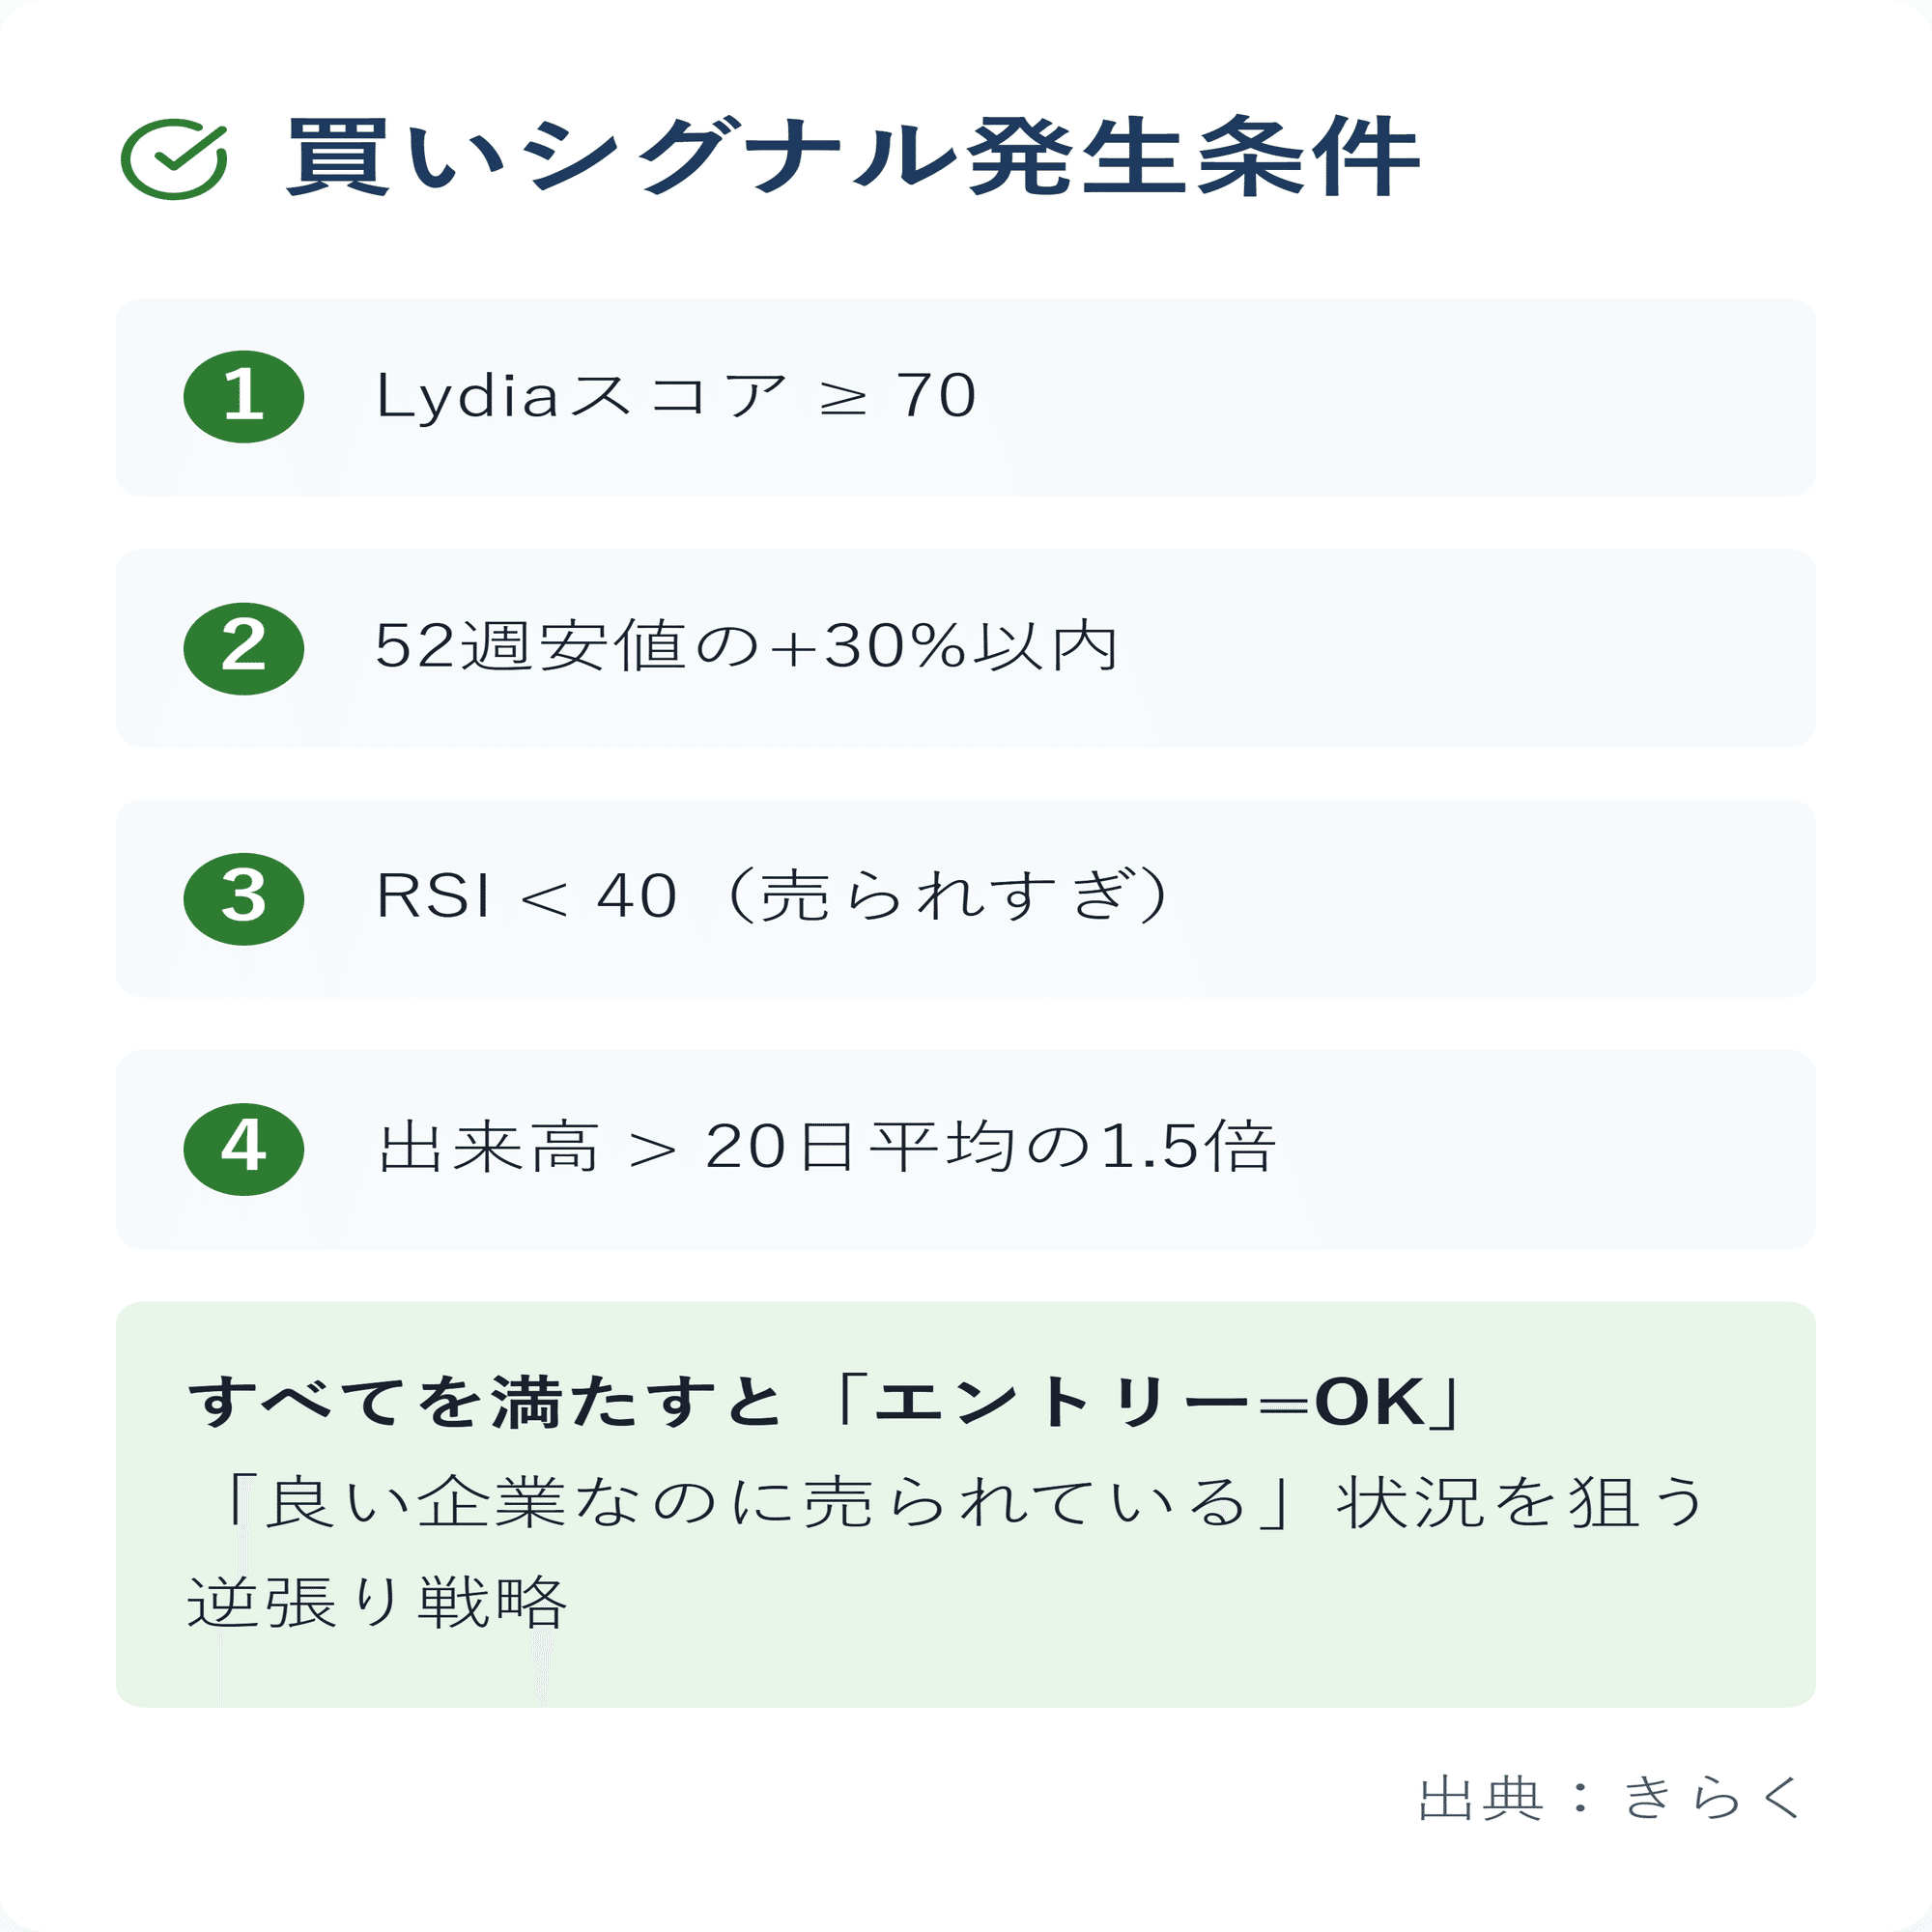The width and height of the screenshot is (1932, 1932).
Task: Open the 出典：きらく source credit
Action: pyautogui.click(x=1611, y=1799)
